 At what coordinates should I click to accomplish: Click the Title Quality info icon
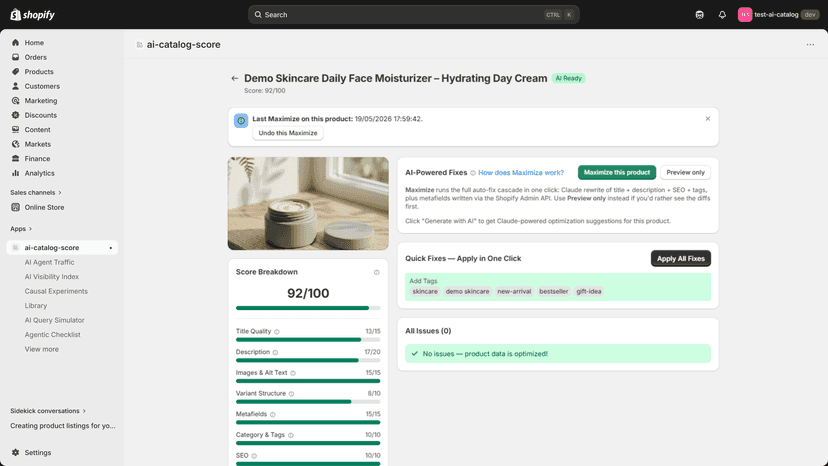point(277,332)
